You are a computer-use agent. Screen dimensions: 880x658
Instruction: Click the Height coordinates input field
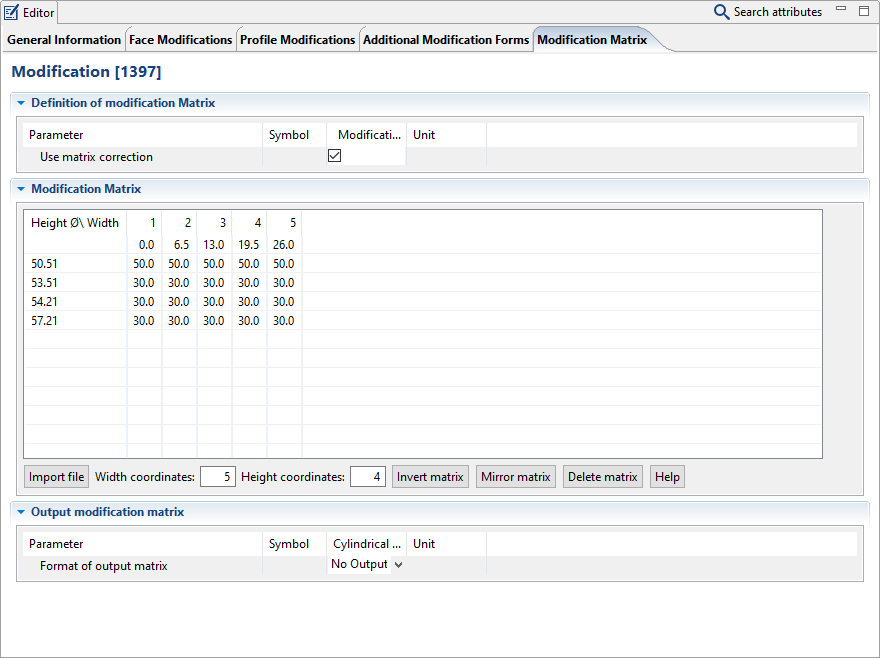tap(367, 477)
